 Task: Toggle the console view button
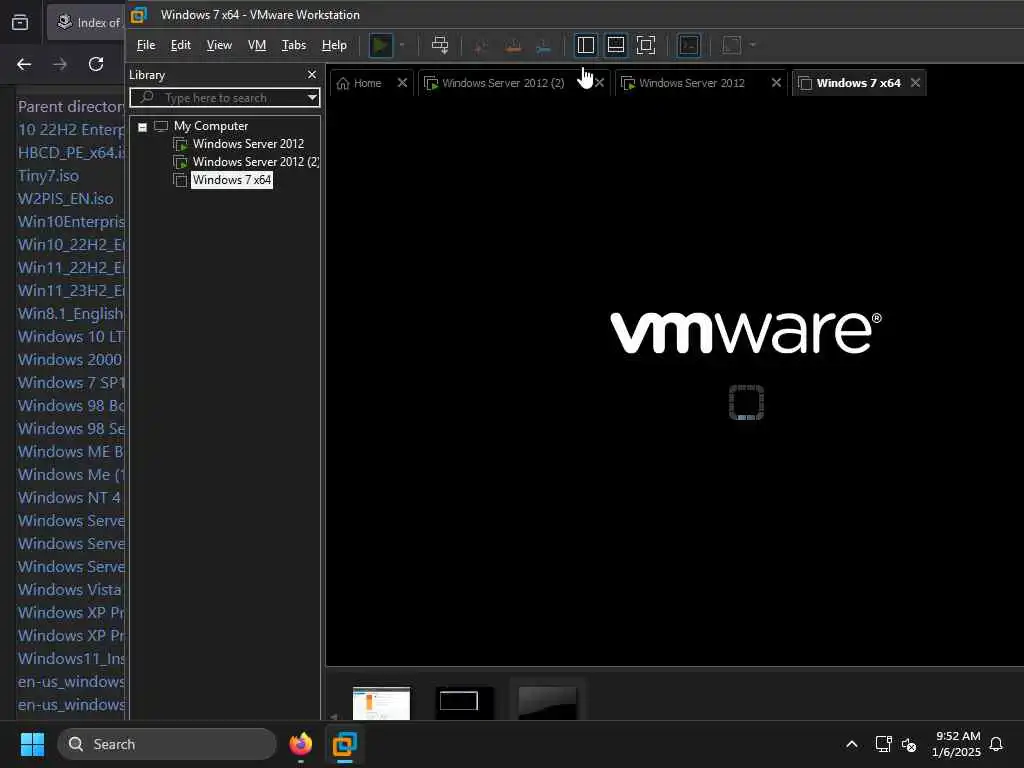(689, 45)
